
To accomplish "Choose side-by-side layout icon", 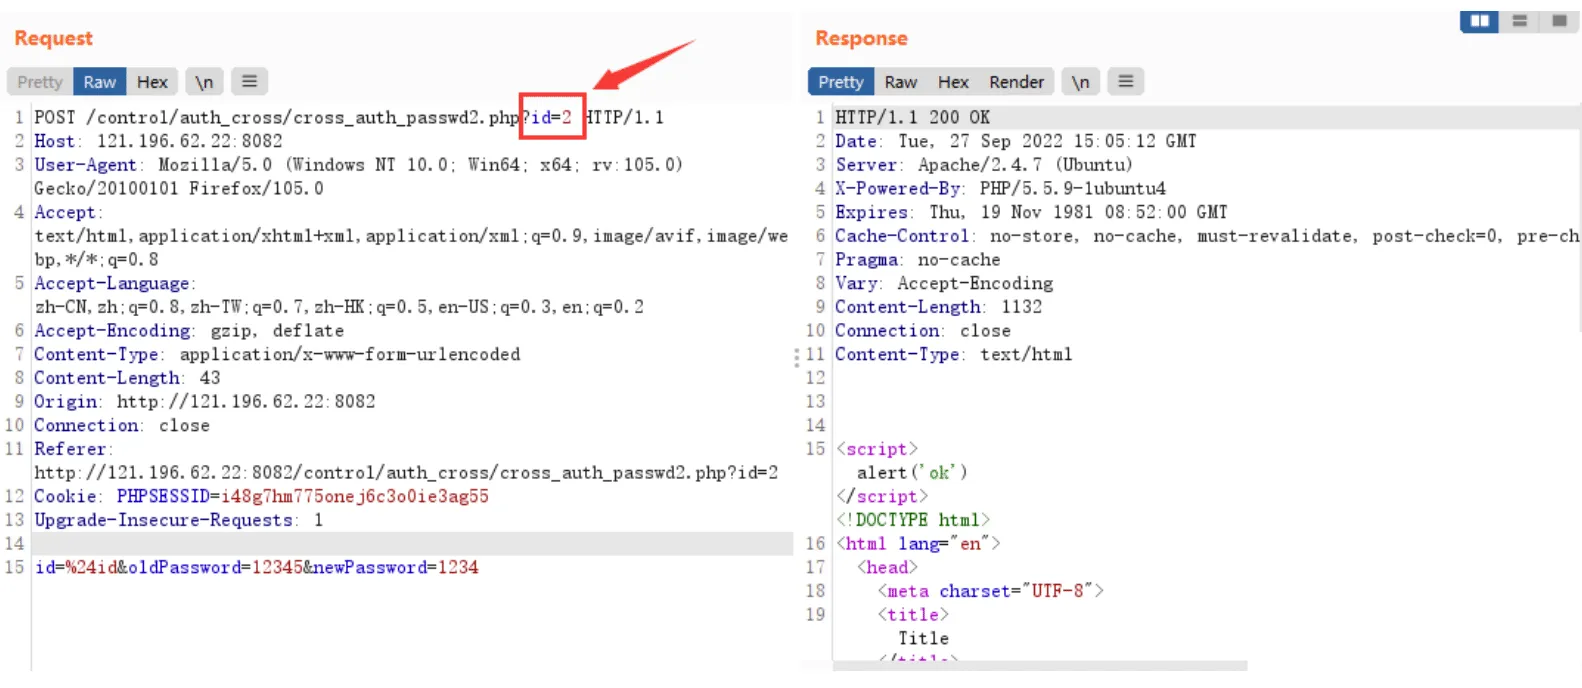I will pos(1479,21).
